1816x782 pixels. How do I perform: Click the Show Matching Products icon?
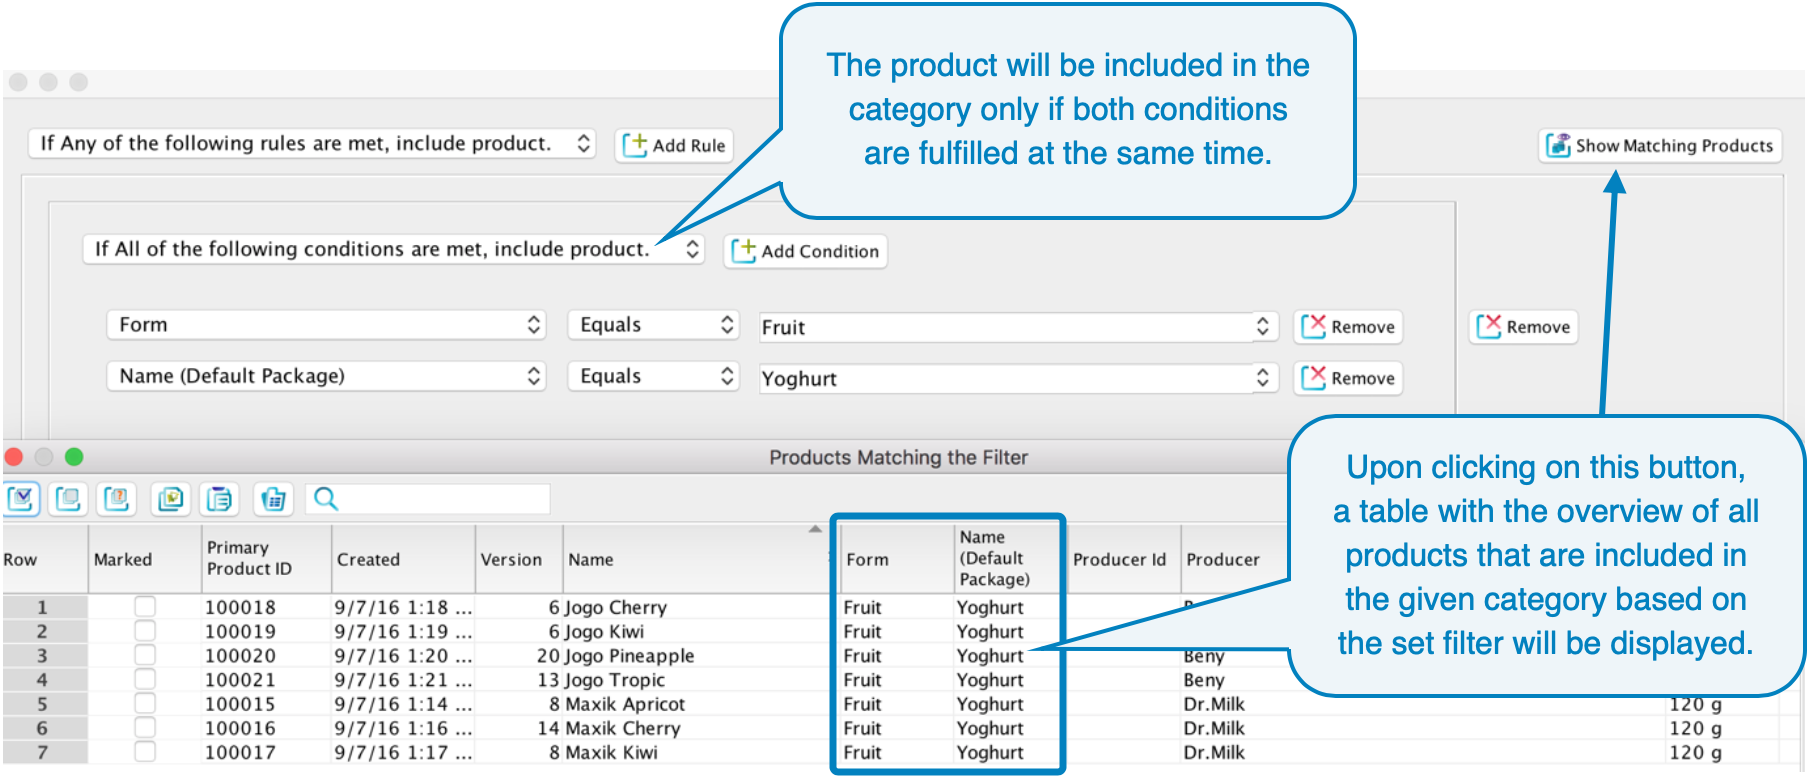[1558, 145]
